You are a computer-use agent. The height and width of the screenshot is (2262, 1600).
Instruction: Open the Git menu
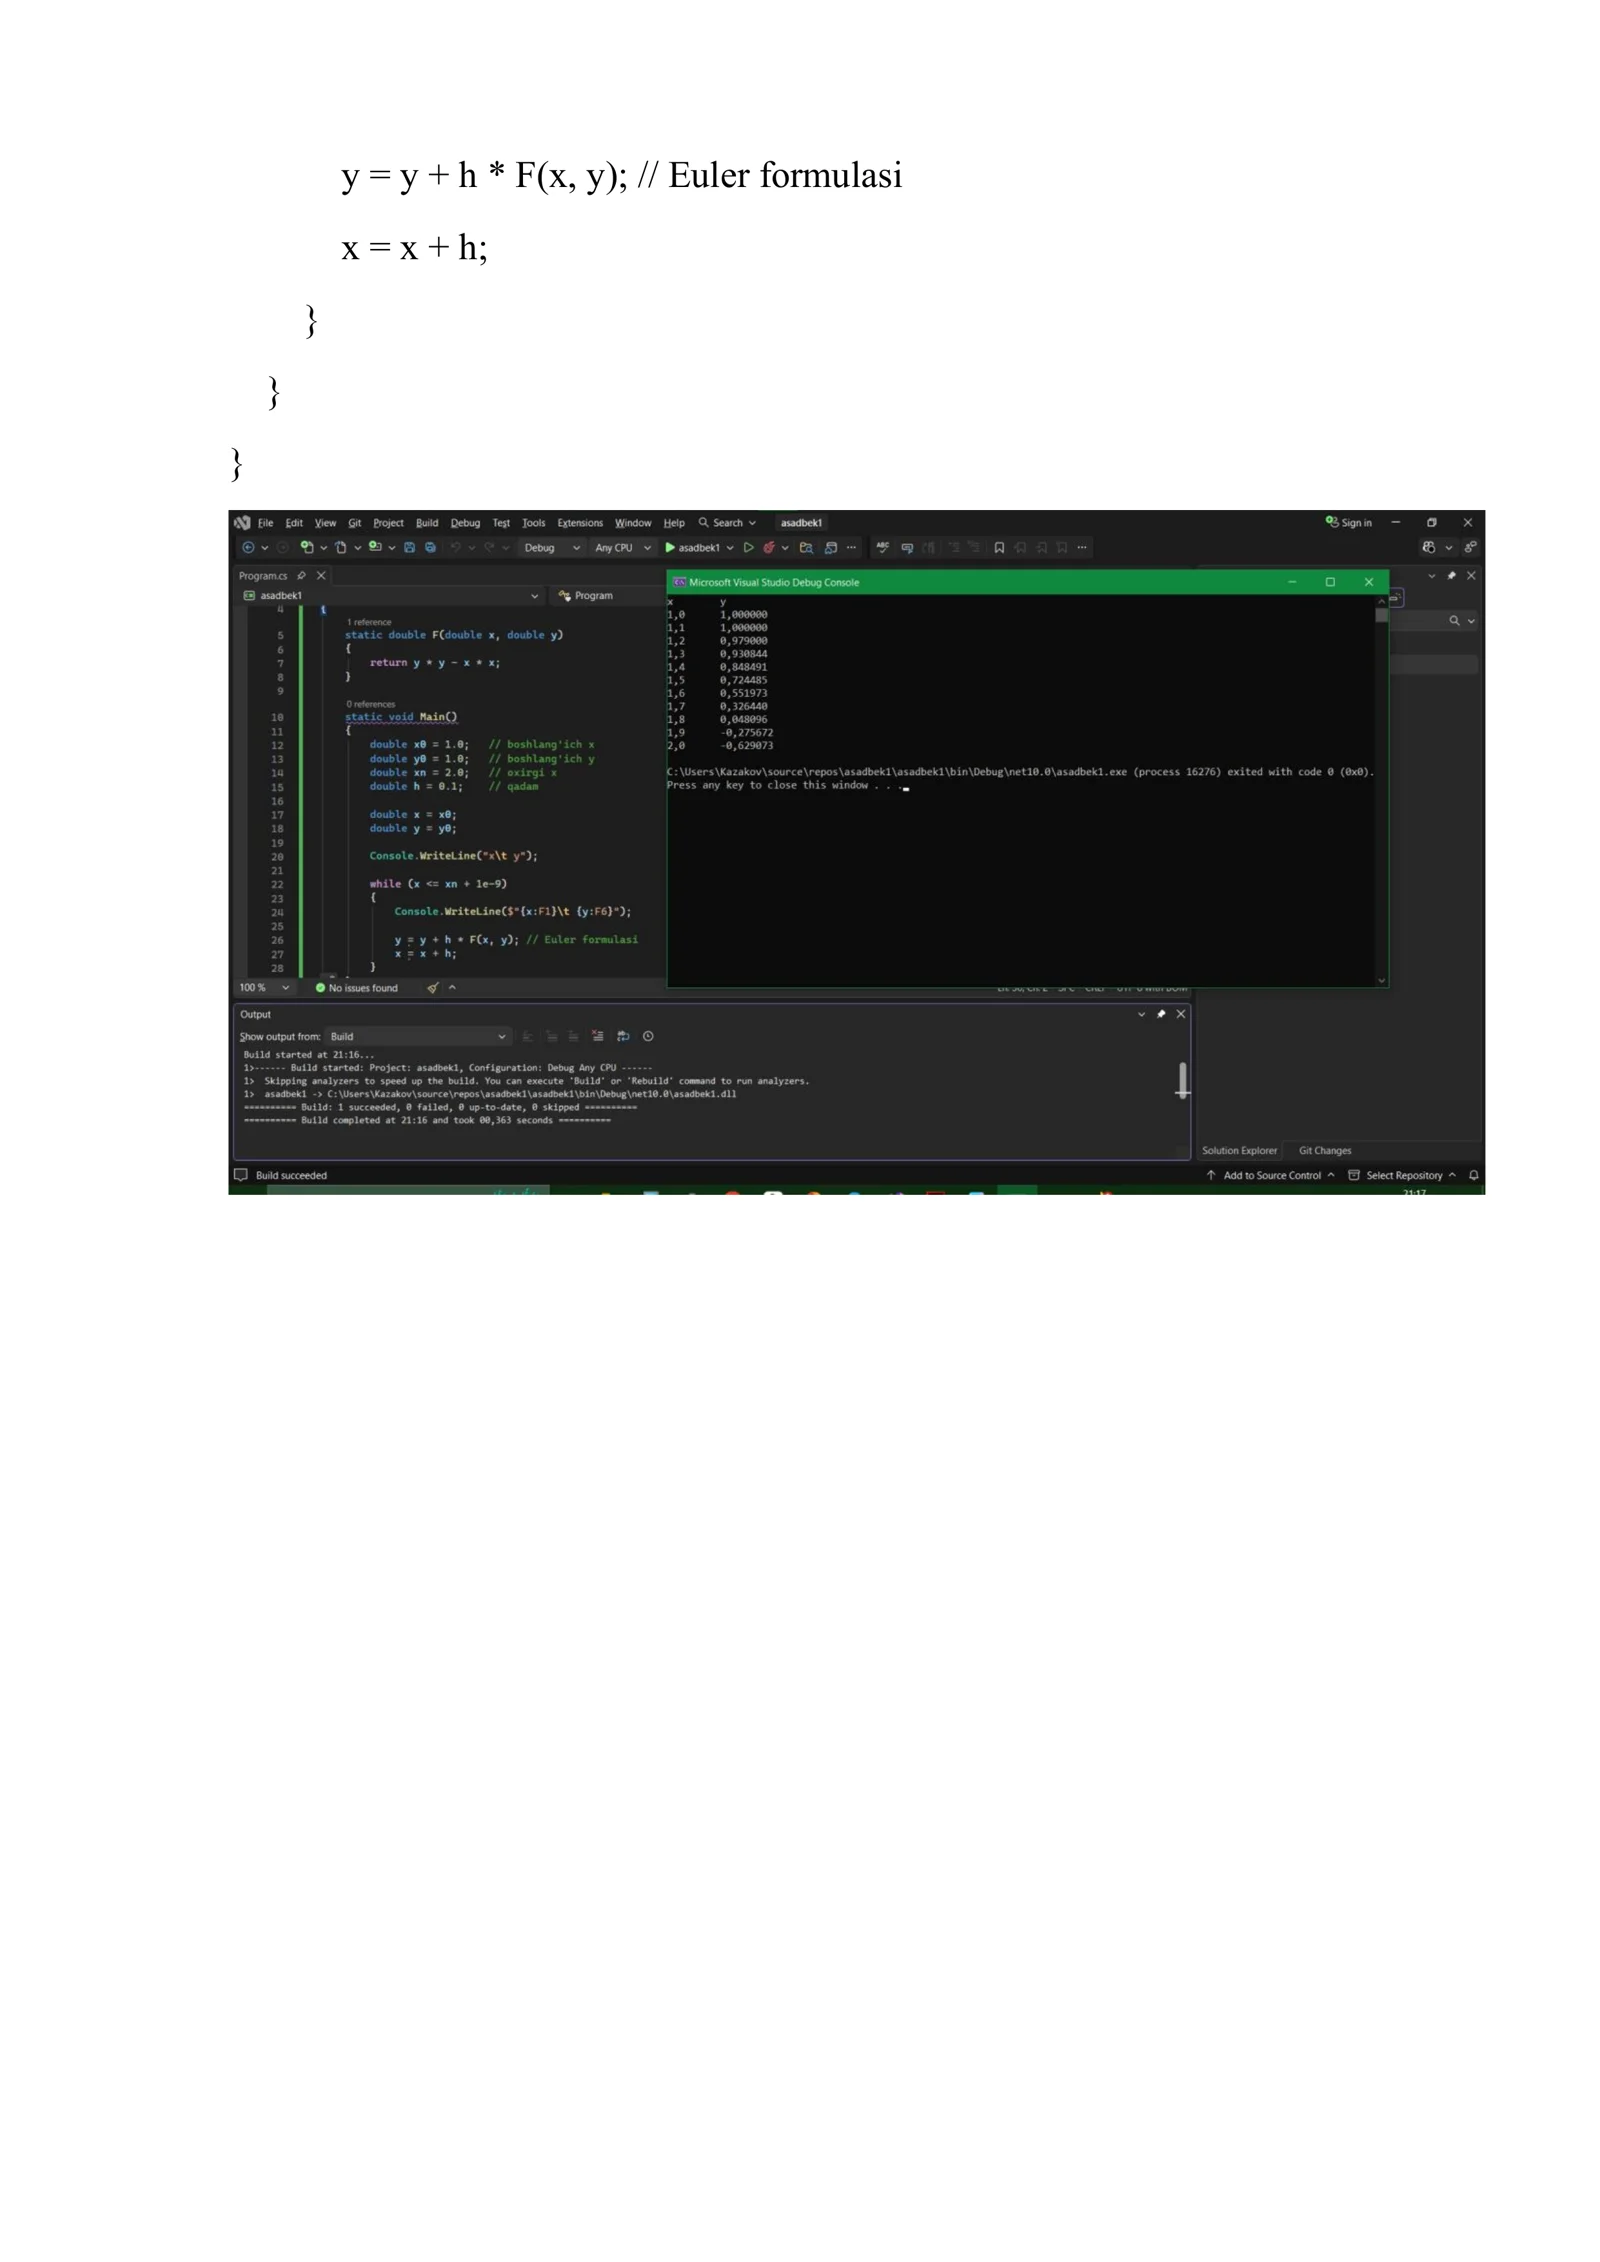(x=355, y=523)
